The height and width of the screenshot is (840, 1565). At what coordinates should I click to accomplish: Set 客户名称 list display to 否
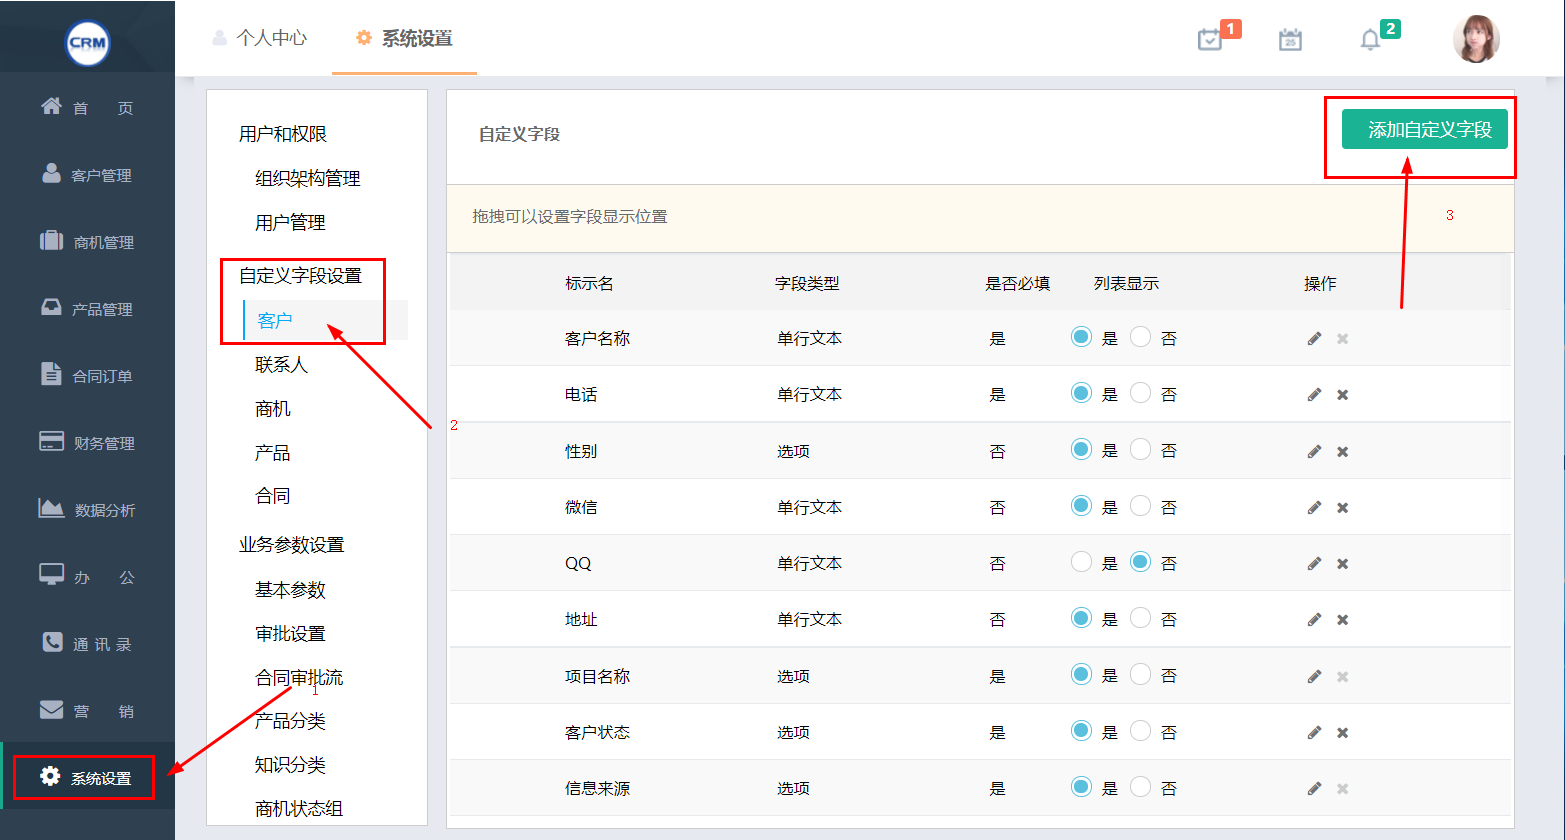(x=1140, y=337)
